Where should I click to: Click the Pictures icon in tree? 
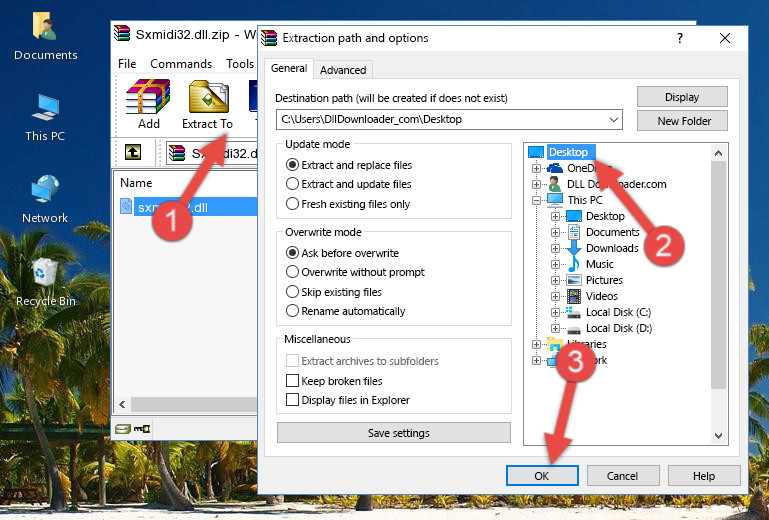[573, 280]
